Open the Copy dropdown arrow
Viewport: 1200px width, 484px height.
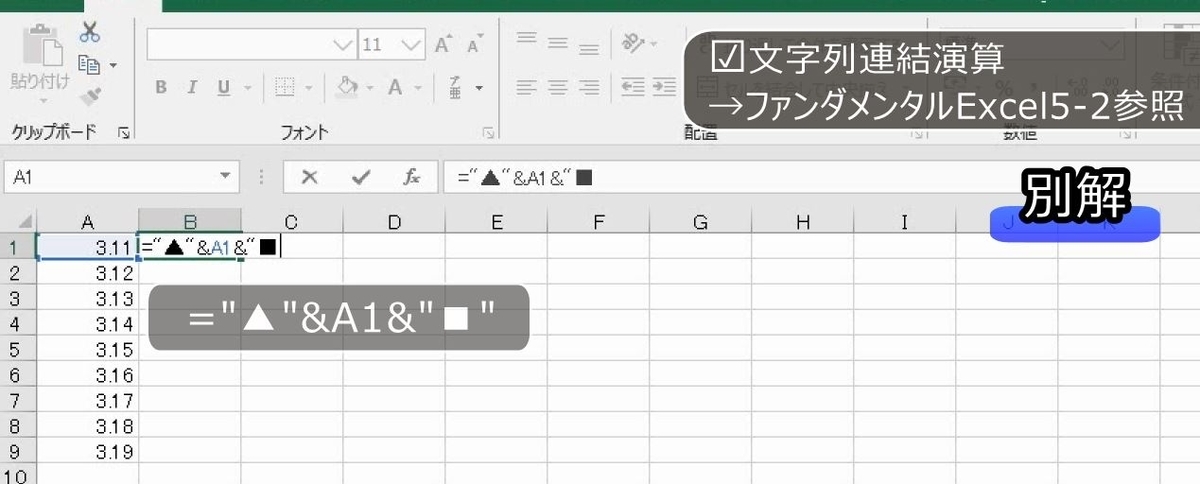point(113,66)
